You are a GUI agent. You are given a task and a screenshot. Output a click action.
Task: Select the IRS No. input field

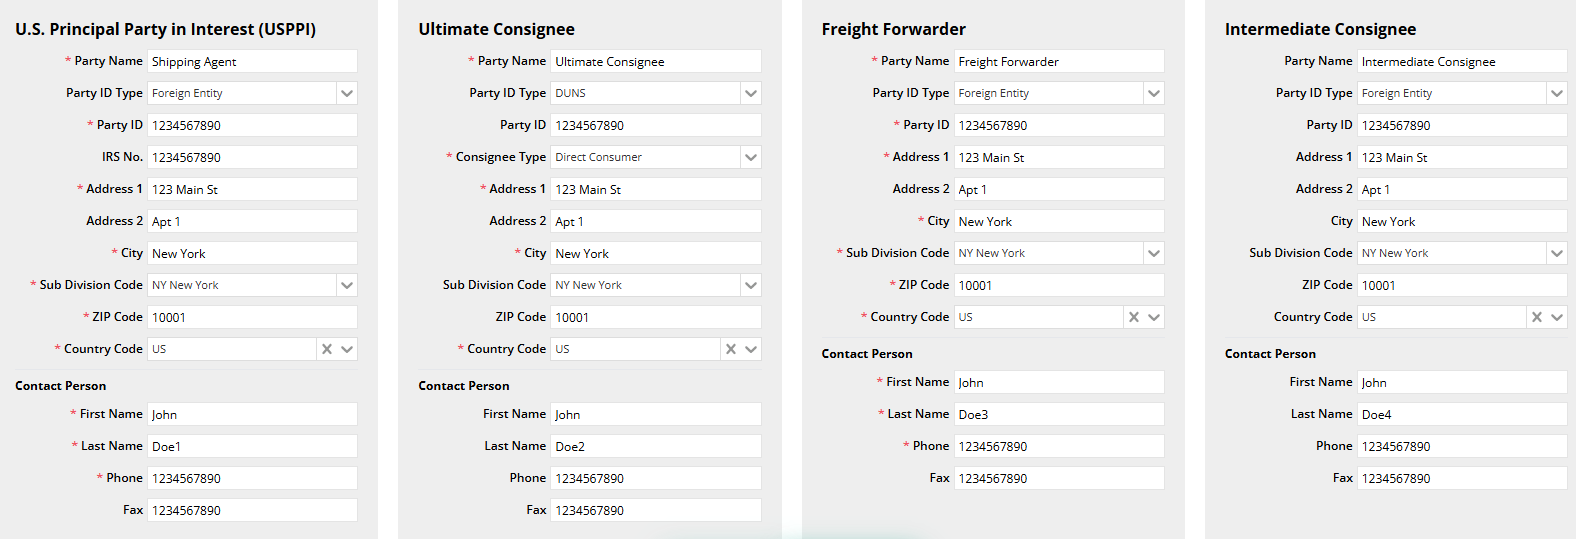(252, 157)
